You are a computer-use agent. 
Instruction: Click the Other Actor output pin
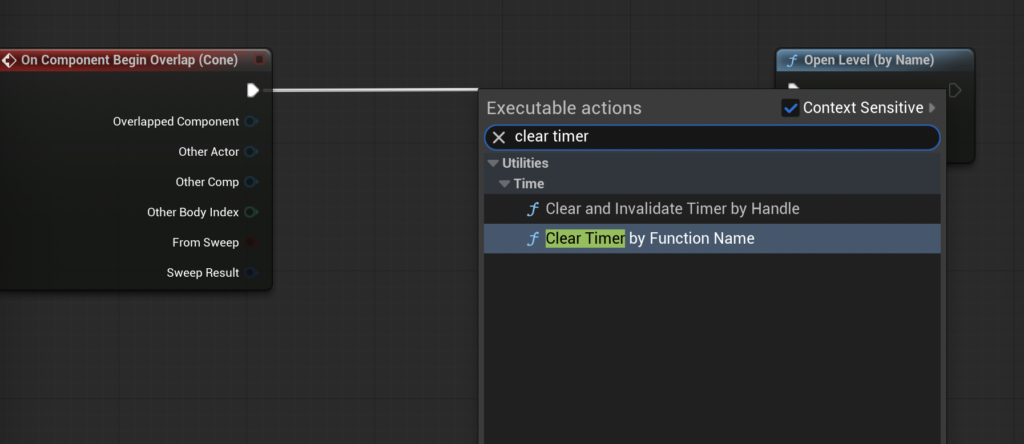[x=251, y=151]
